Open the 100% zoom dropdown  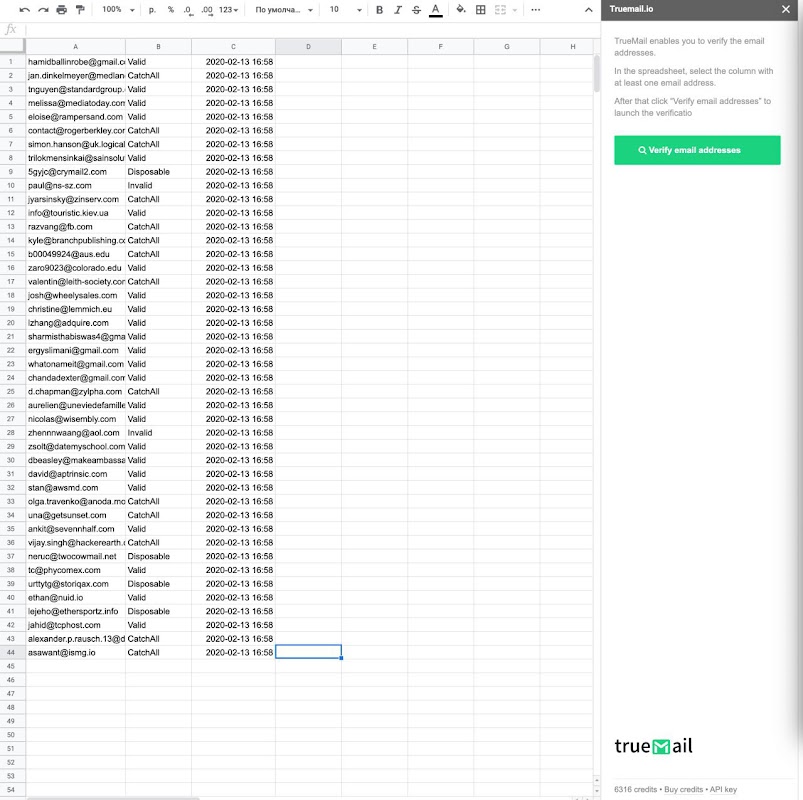point(118,10)
